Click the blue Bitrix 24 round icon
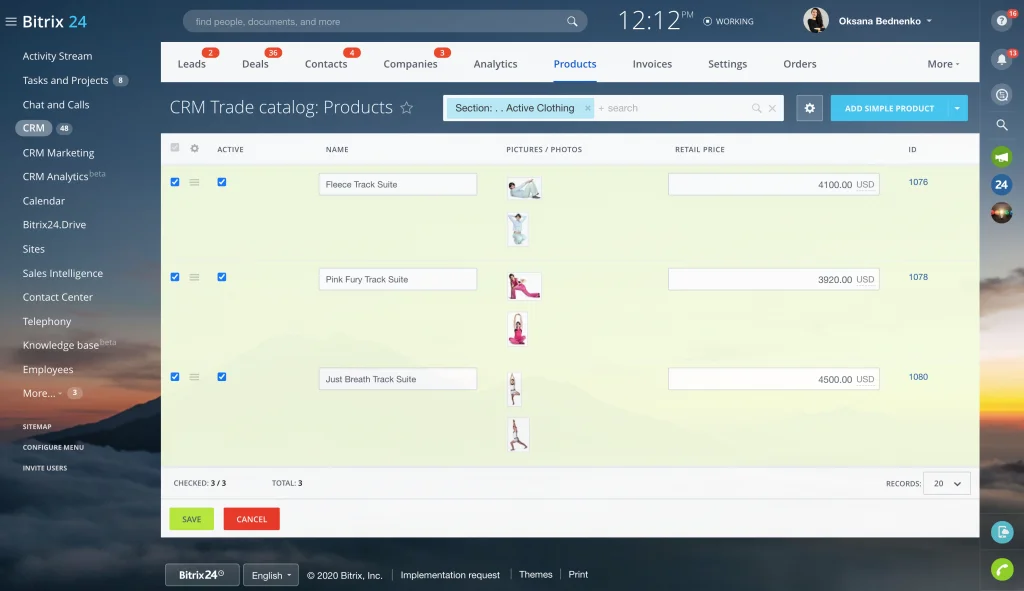The height and width of the screenshot is (591, 1024). tap(1001, 184)
